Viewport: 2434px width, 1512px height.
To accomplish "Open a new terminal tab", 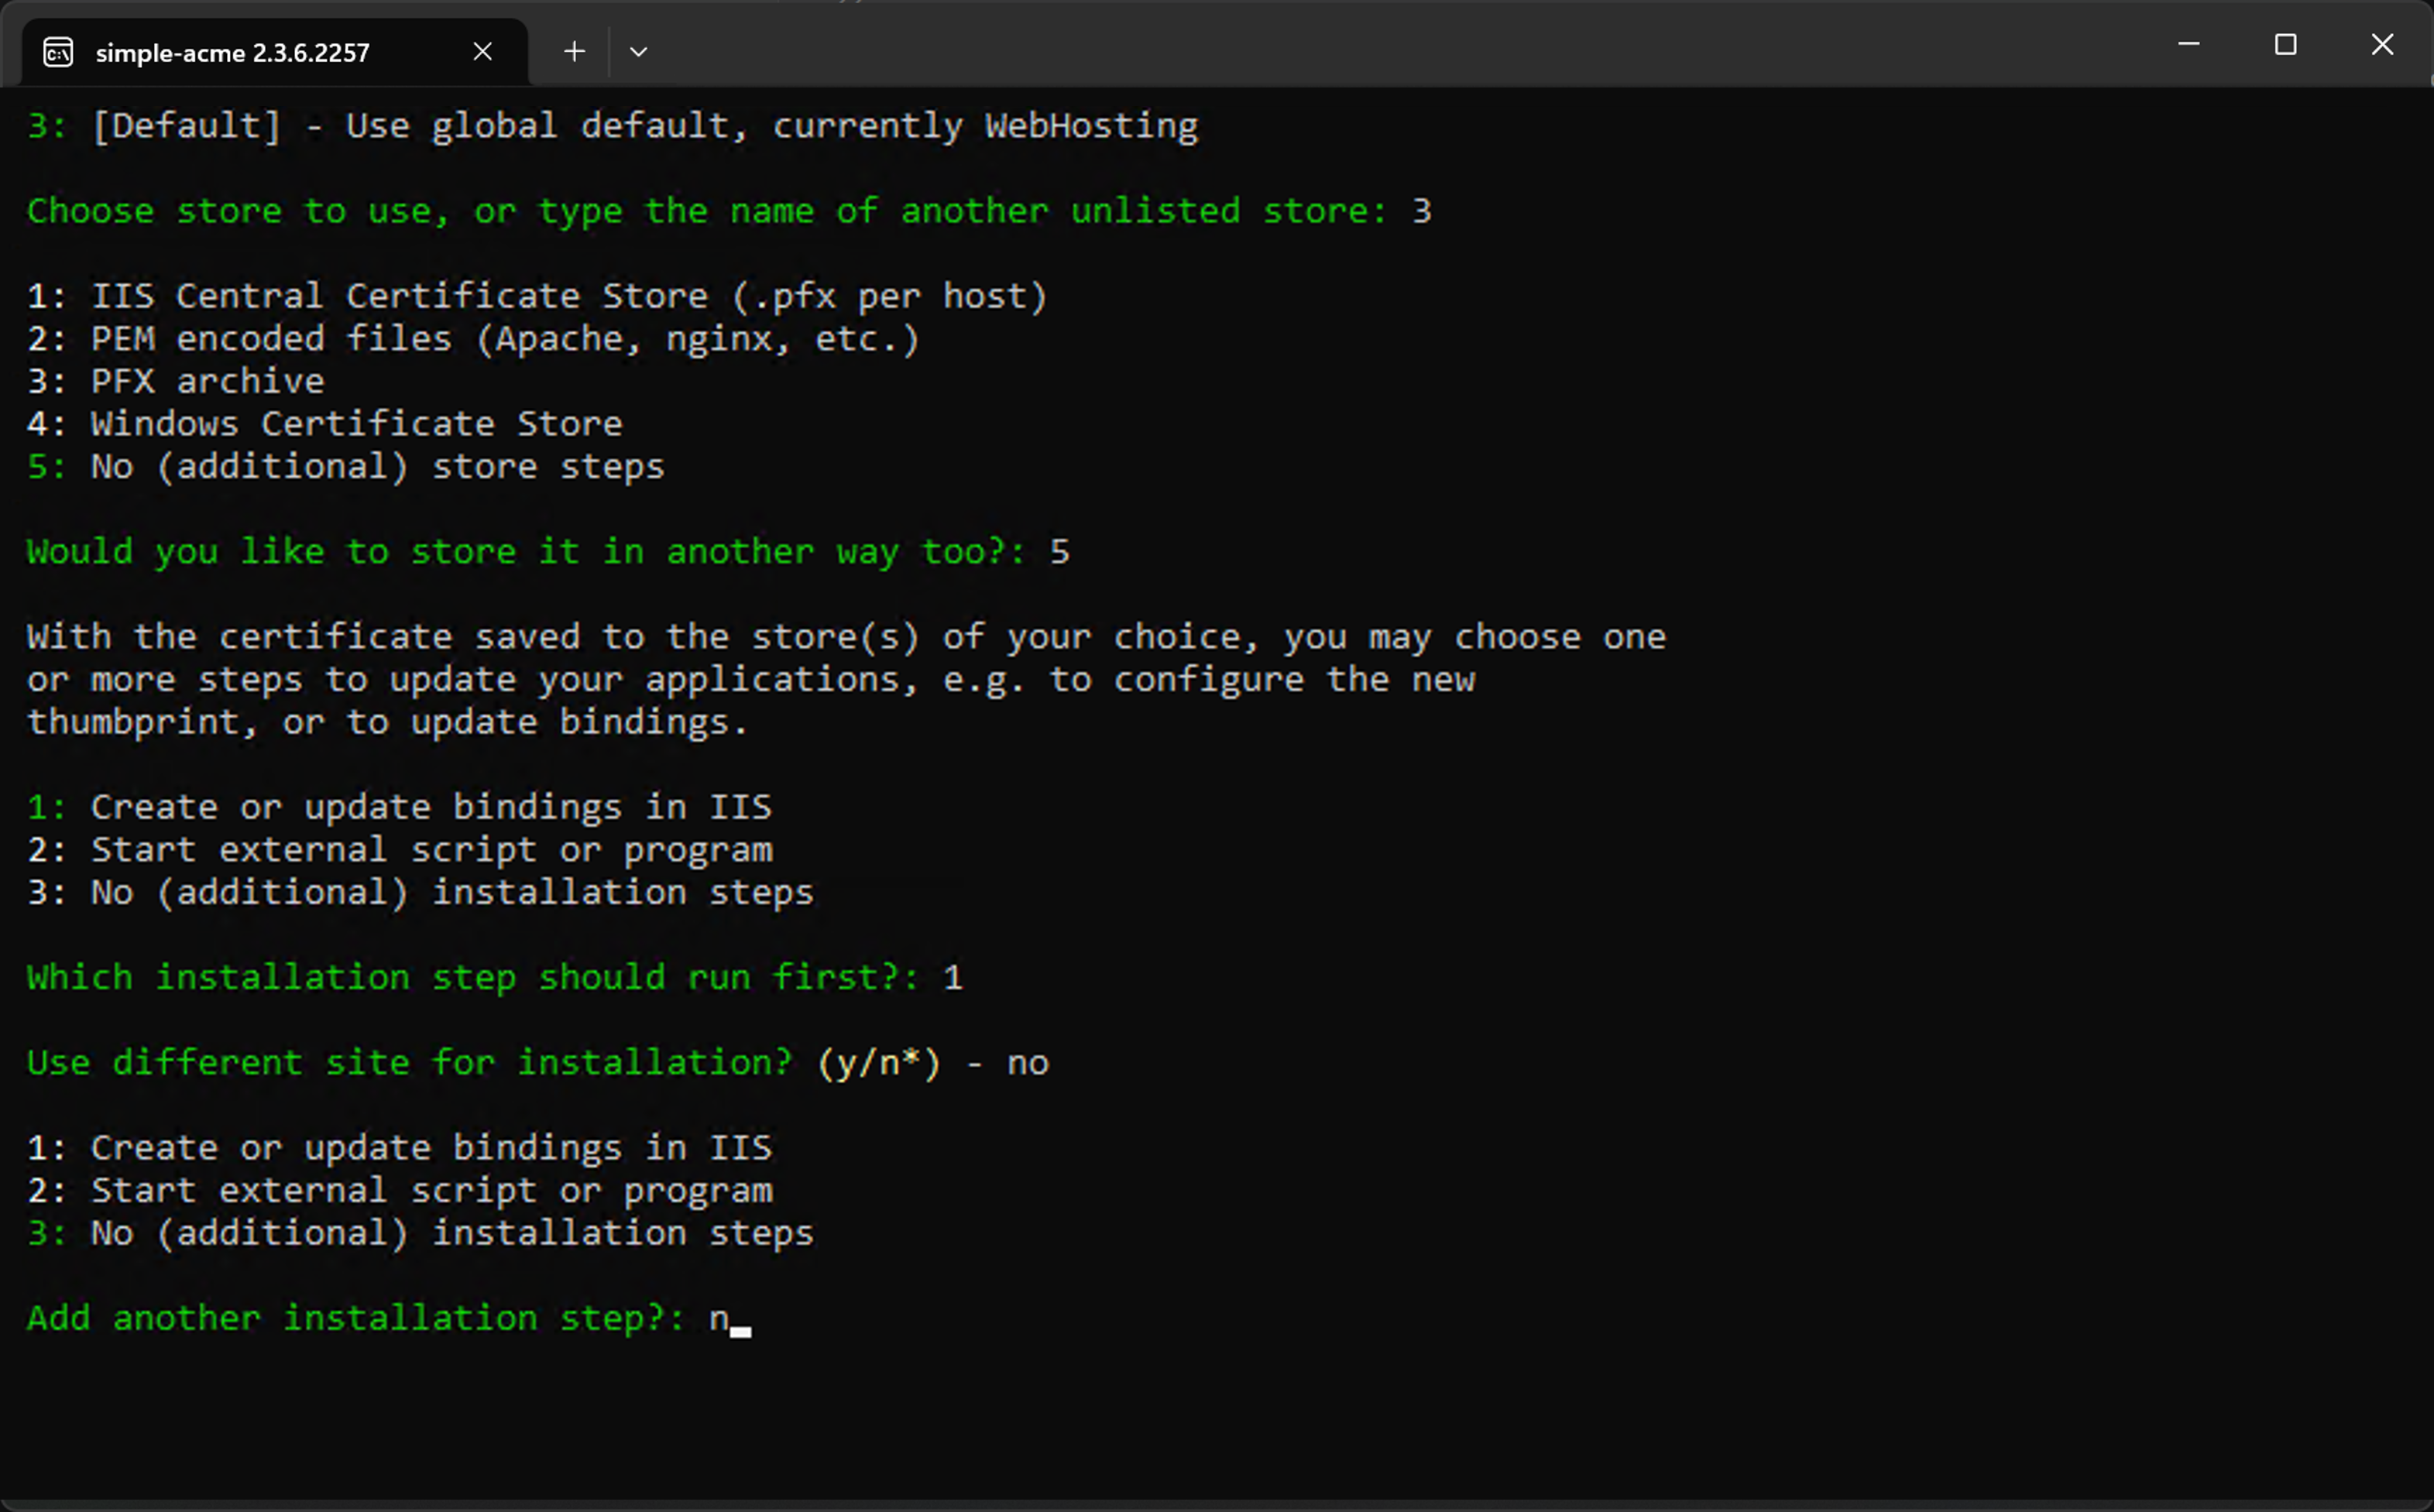I will 574,51.
